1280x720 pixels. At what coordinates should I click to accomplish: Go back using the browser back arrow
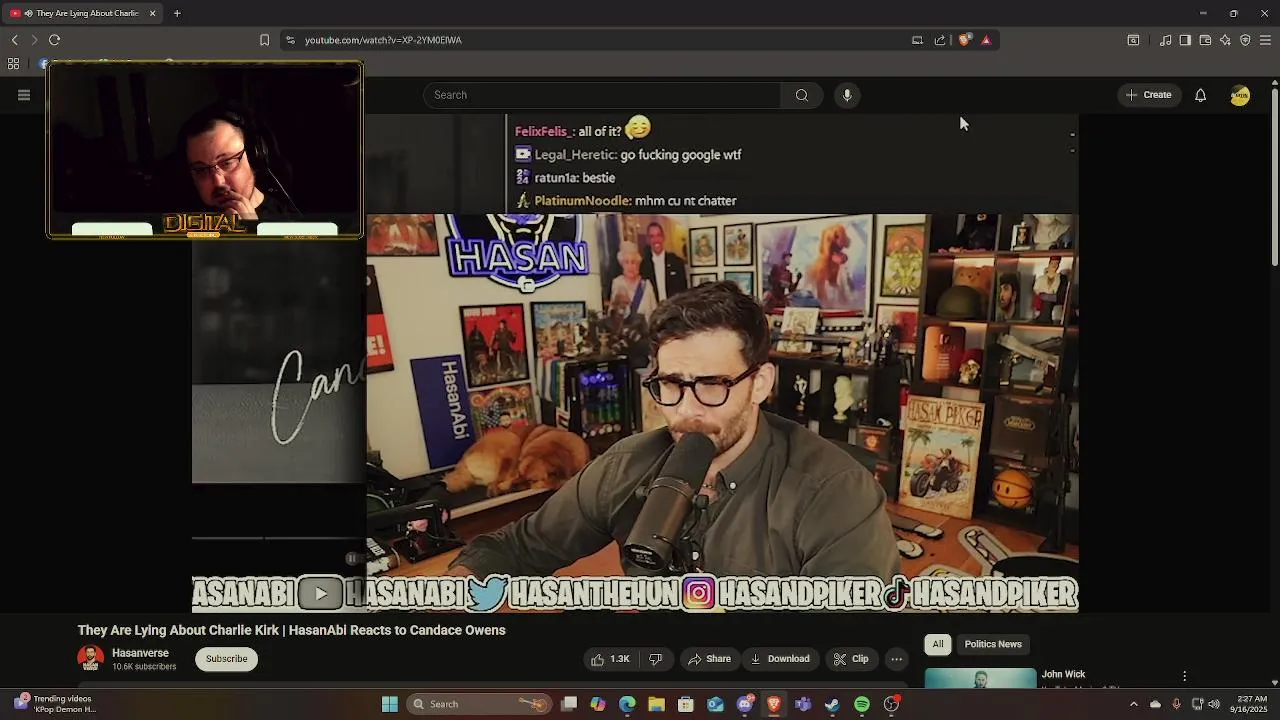pyautogui.click(x=14, y=40)
